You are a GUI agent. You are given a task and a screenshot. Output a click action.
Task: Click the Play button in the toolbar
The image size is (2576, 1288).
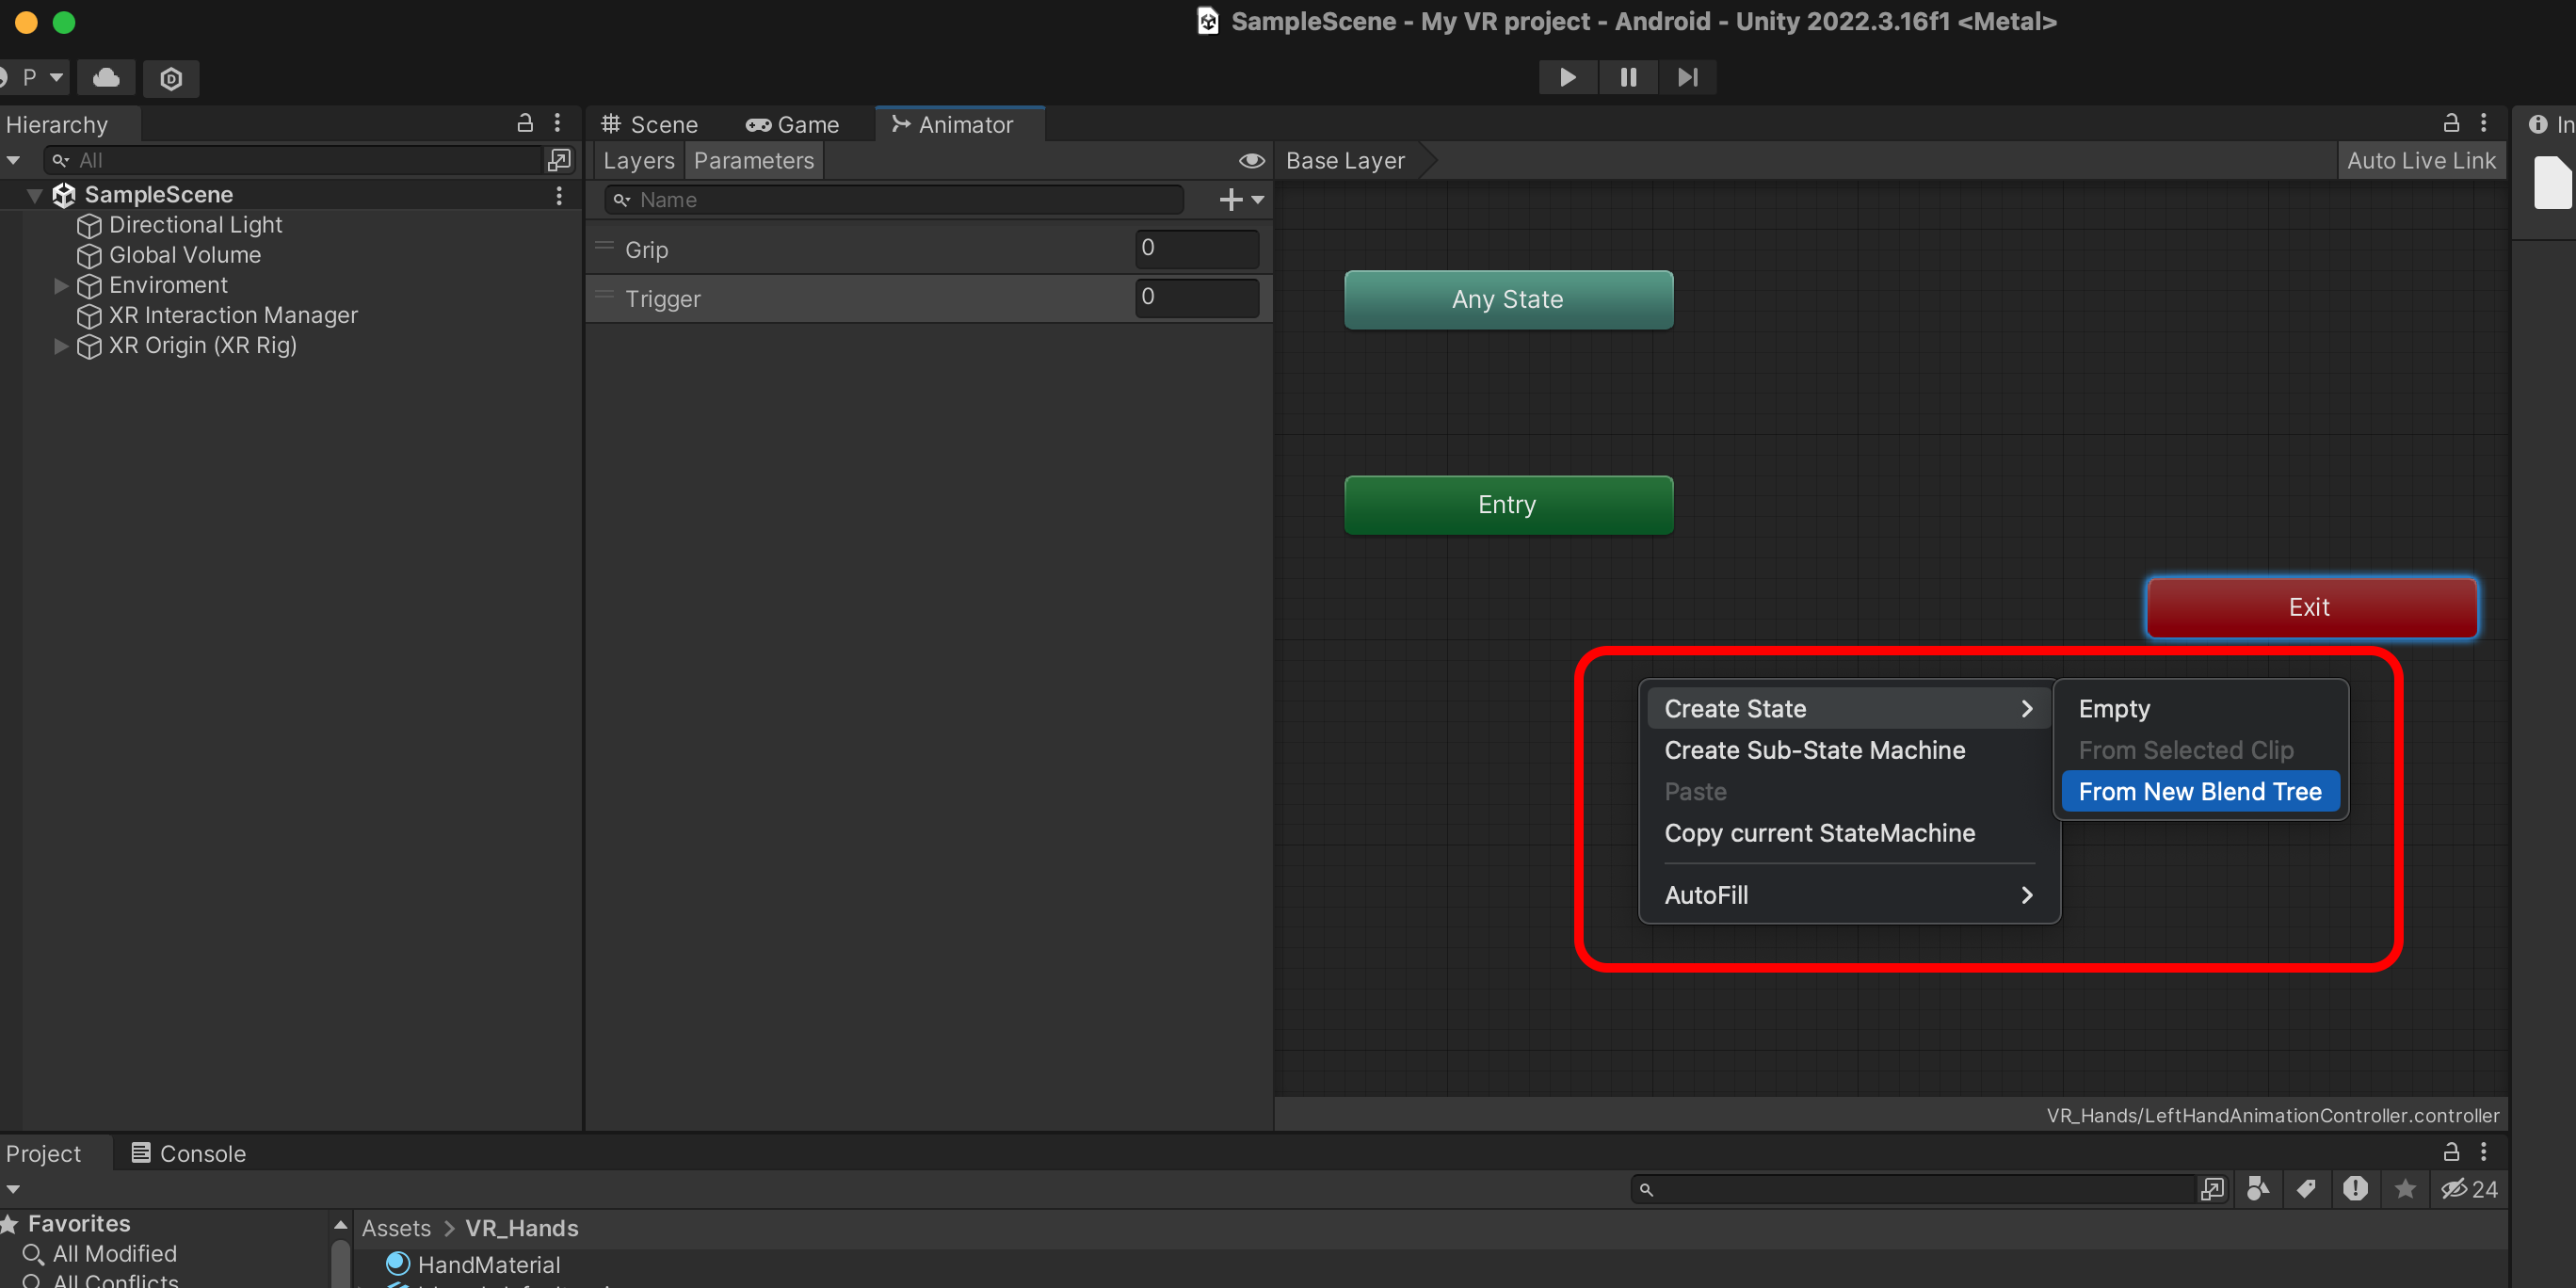point(1567,77)
